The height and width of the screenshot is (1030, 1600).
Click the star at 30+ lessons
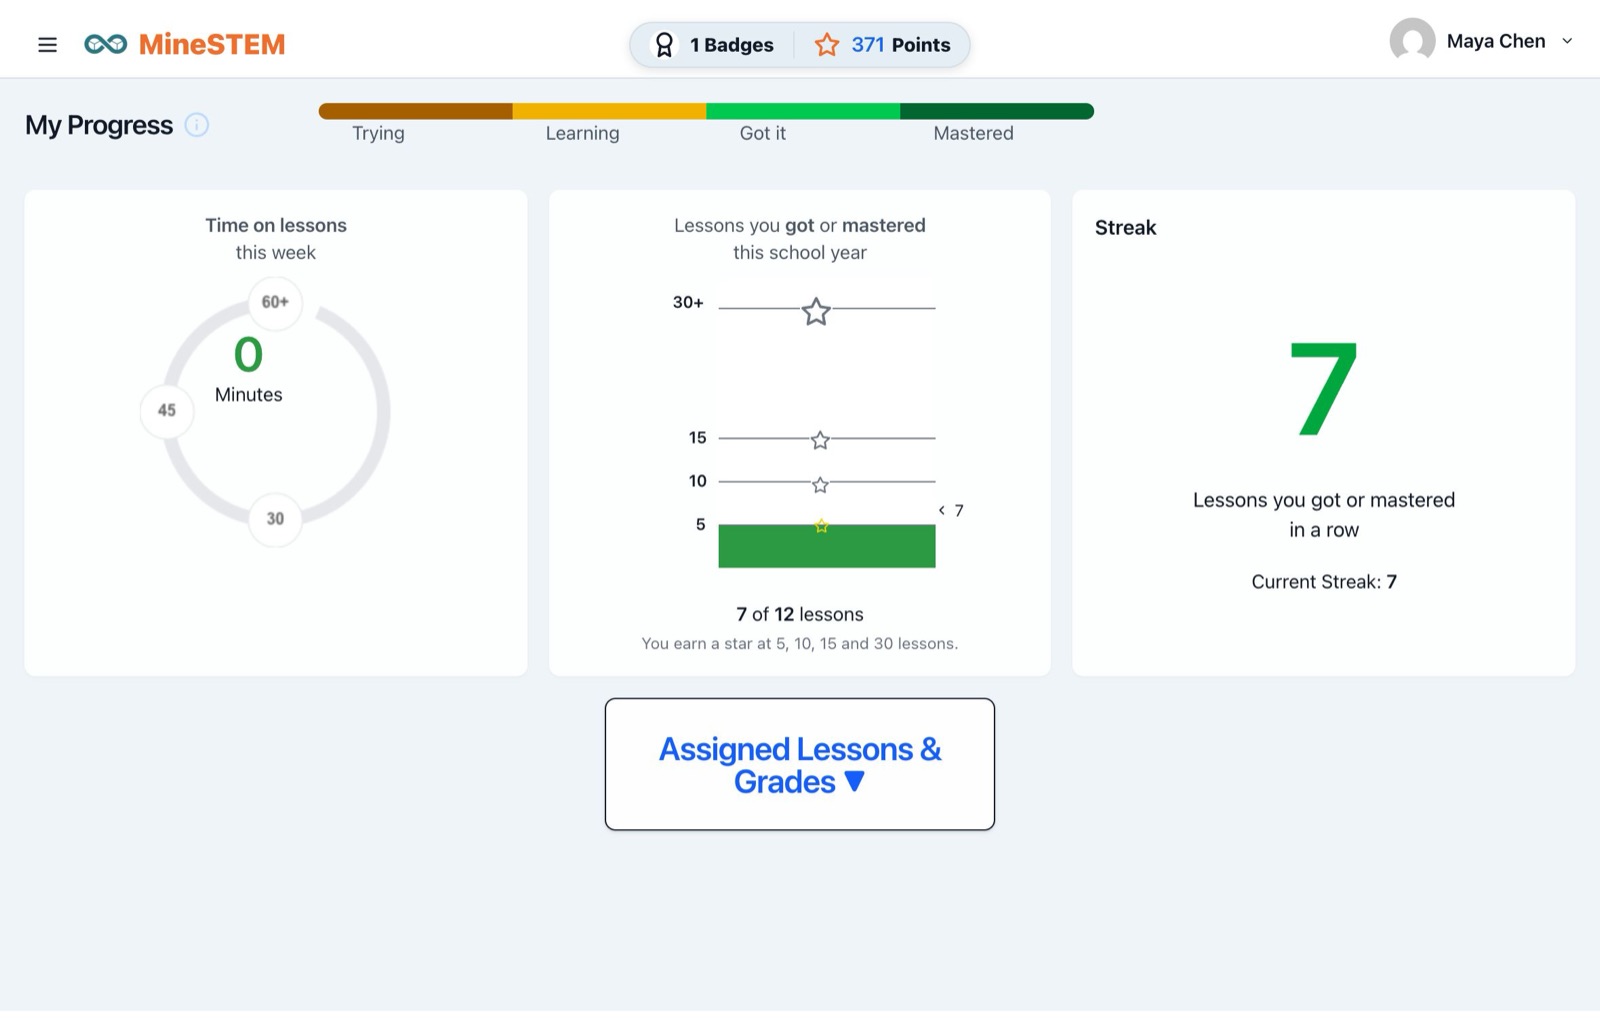[x=816, y=311]
